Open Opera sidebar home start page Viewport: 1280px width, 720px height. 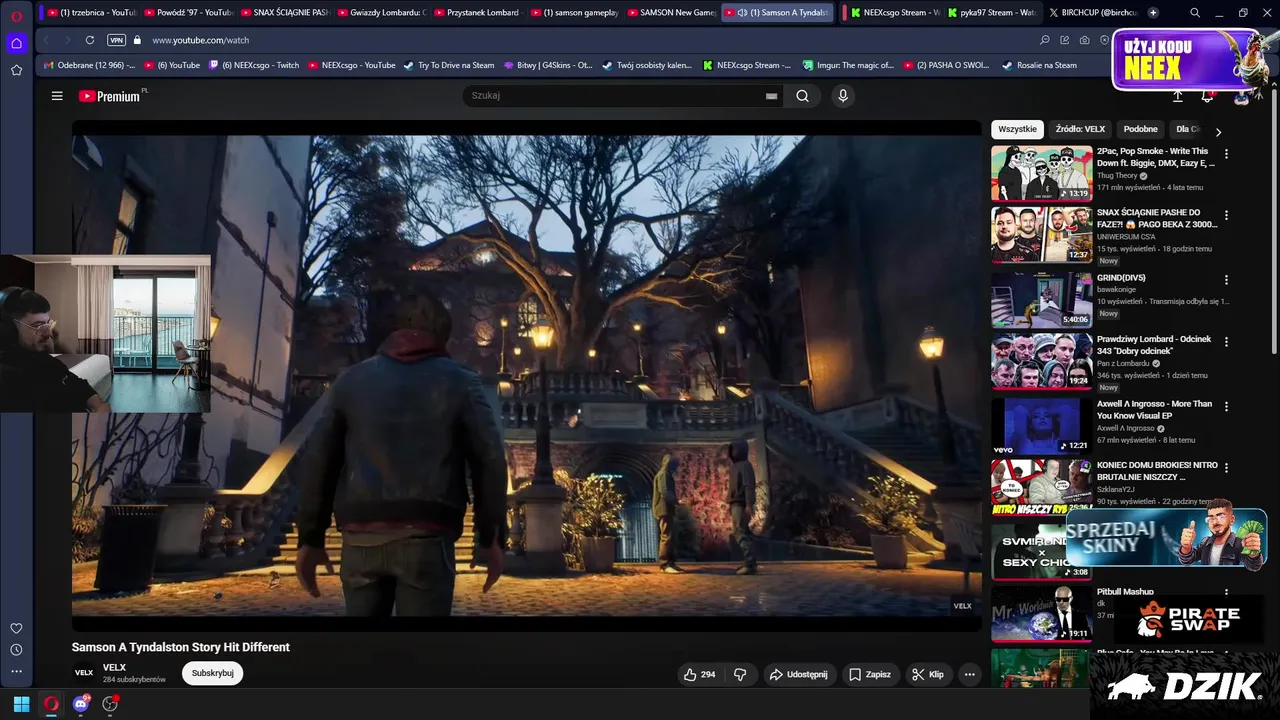(16, 43)
